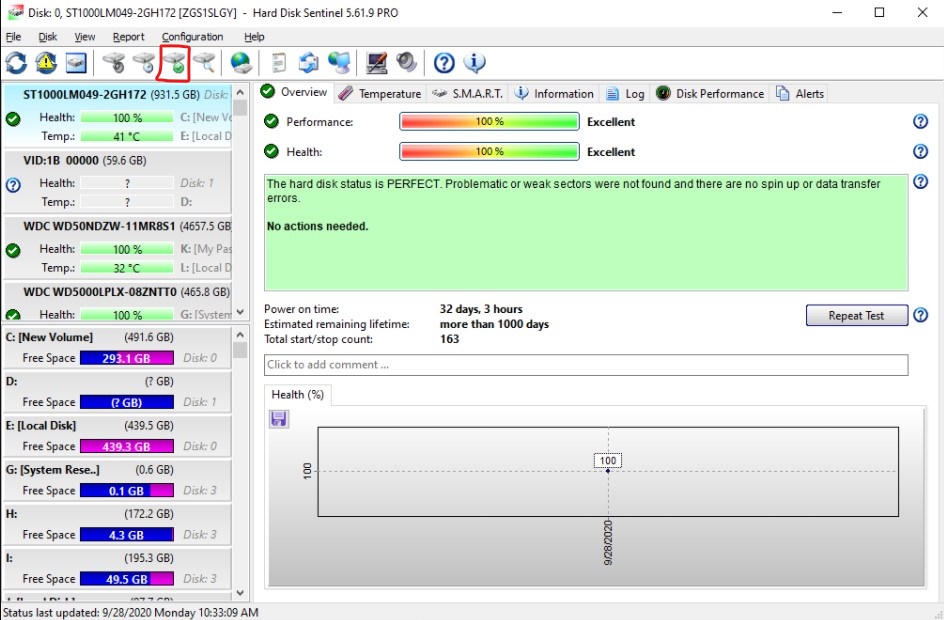The height and width of the screenshot is (620, 944).
Task: Click the Performance 100 % gradient bar
Action: pyautogui.click(x=489, y=122)
